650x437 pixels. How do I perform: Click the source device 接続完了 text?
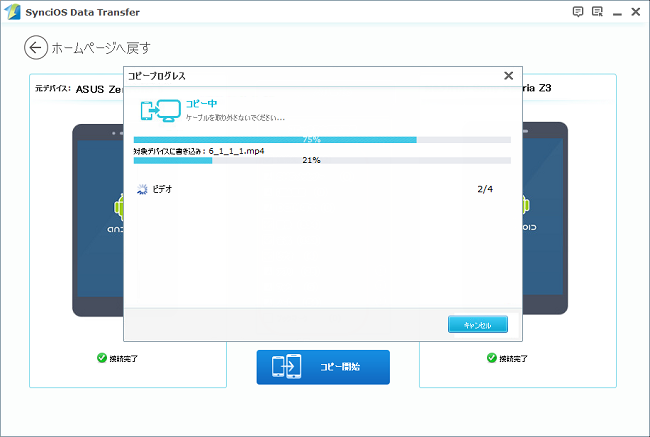124,359
